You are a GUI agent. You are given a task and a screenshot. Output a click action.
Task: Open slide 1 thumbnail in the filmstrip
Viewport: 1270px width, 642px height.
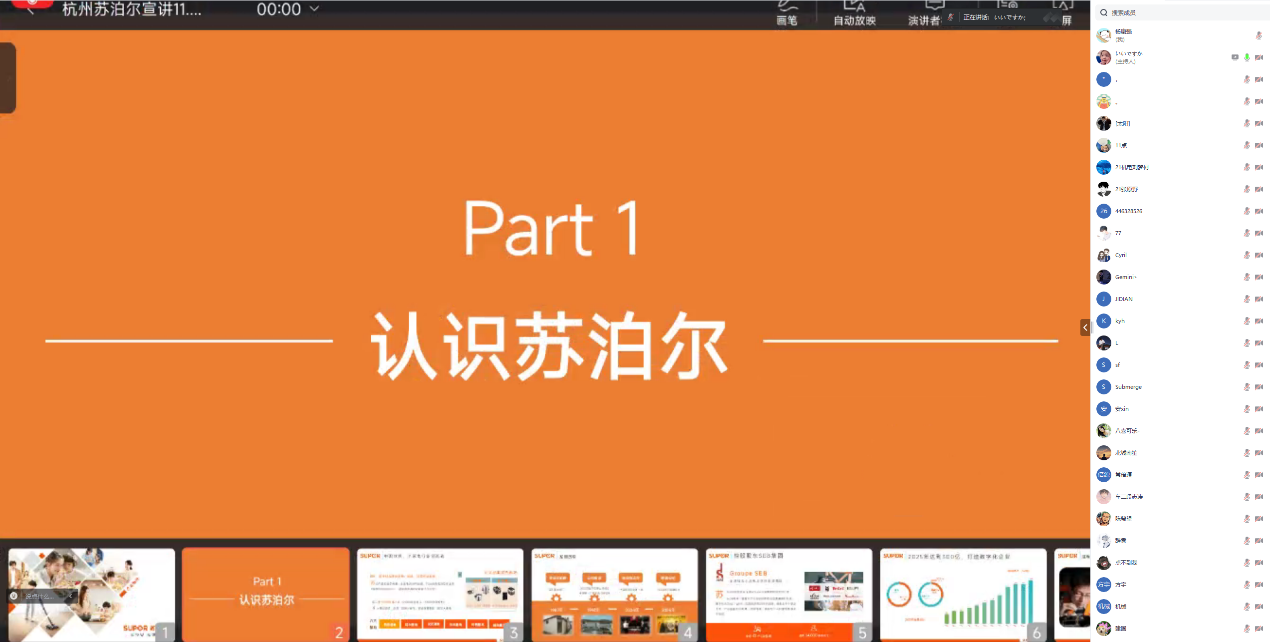(91, 594)
